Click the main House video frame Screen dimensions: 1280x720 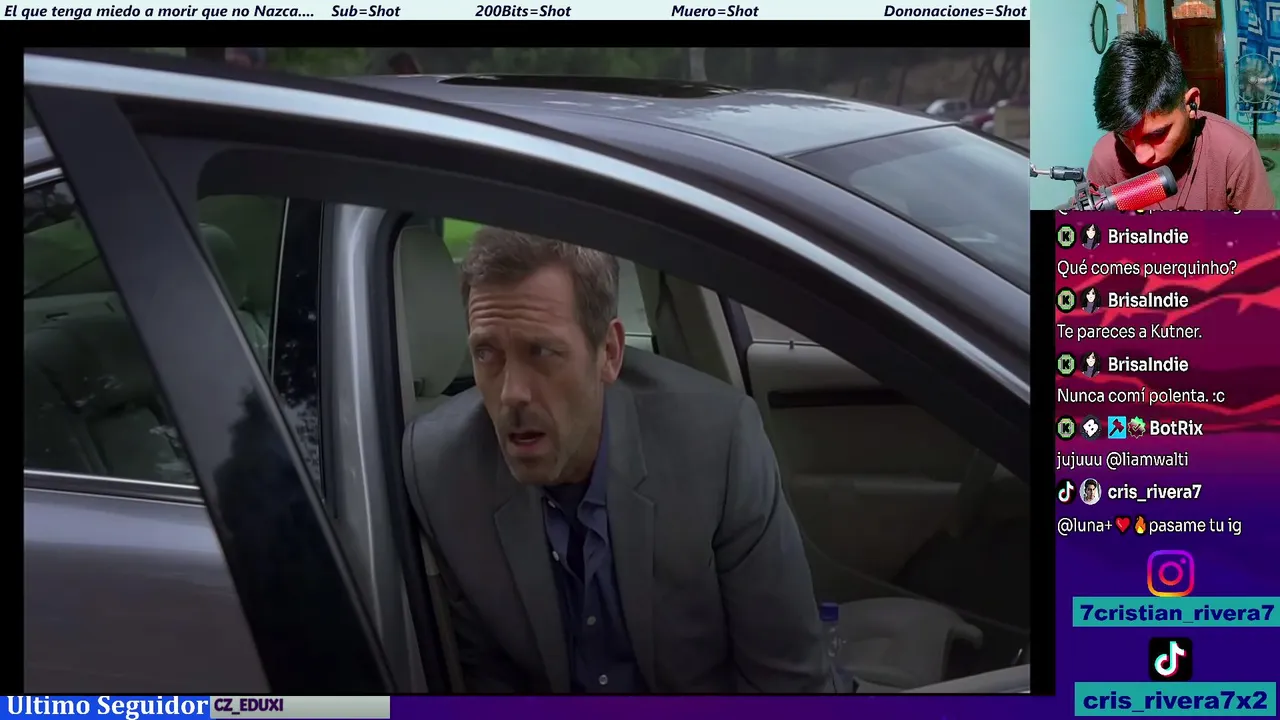coord(527,370)
